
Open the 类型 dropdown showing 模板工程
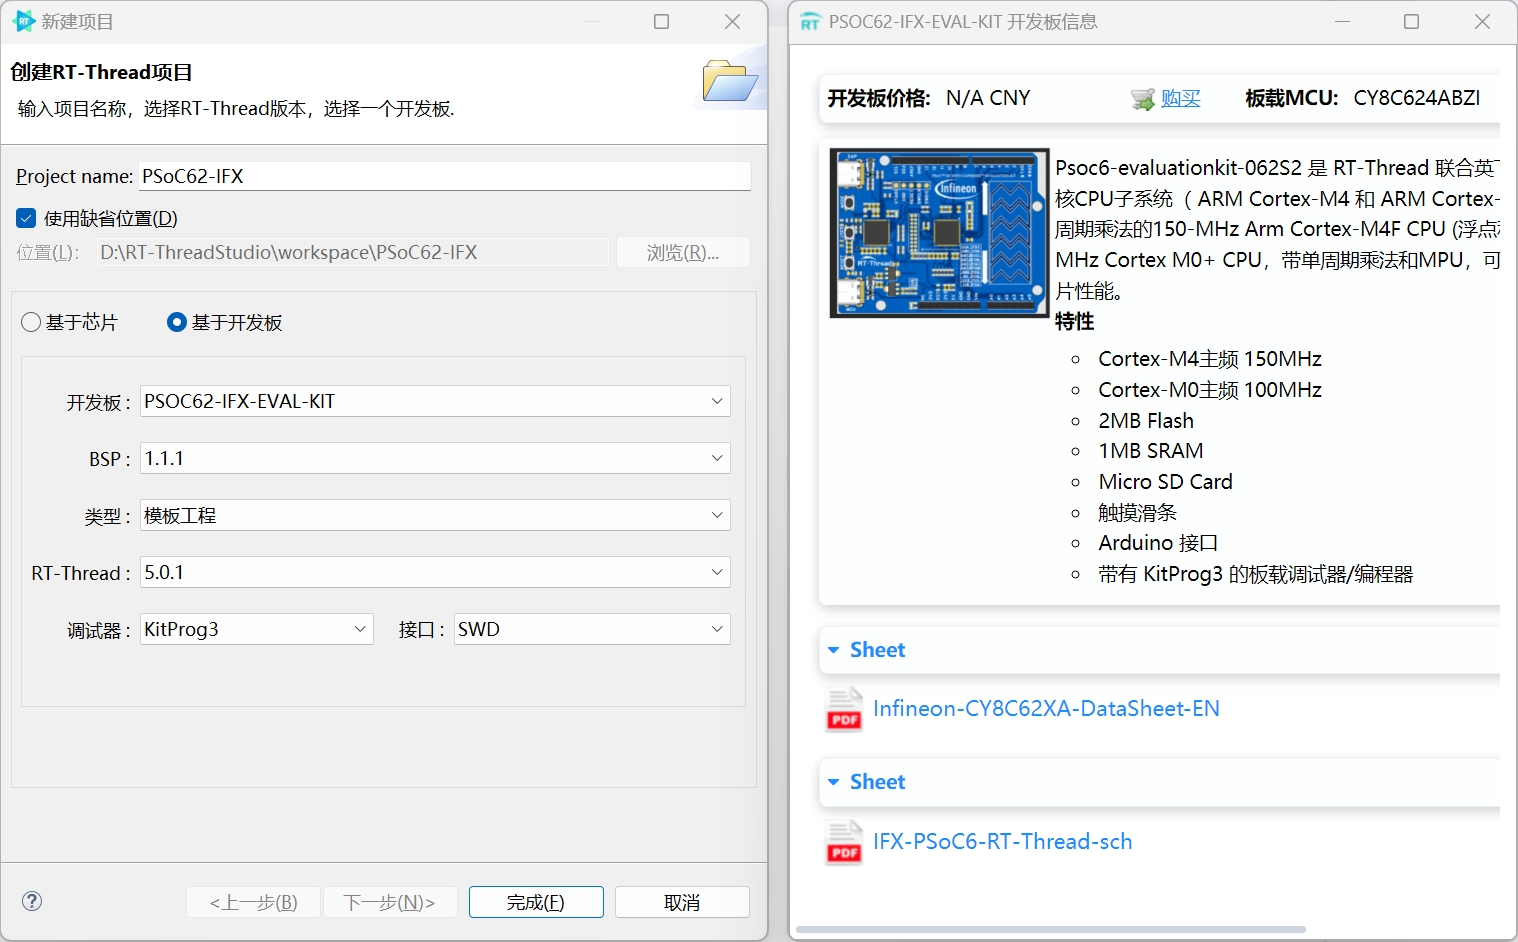[435, 515]
